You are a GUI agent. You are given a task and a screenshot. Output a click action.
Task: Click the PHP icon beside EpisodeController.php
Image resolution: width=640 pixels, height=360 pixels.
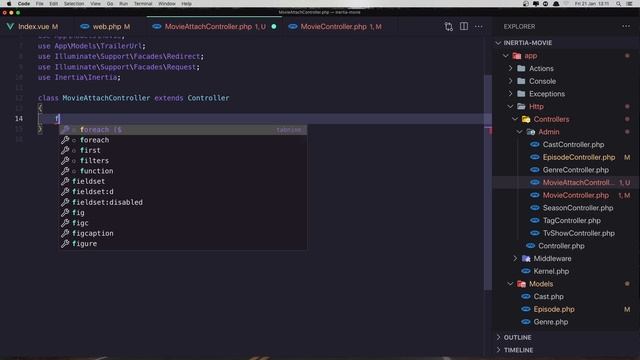[x=535, y=157]
